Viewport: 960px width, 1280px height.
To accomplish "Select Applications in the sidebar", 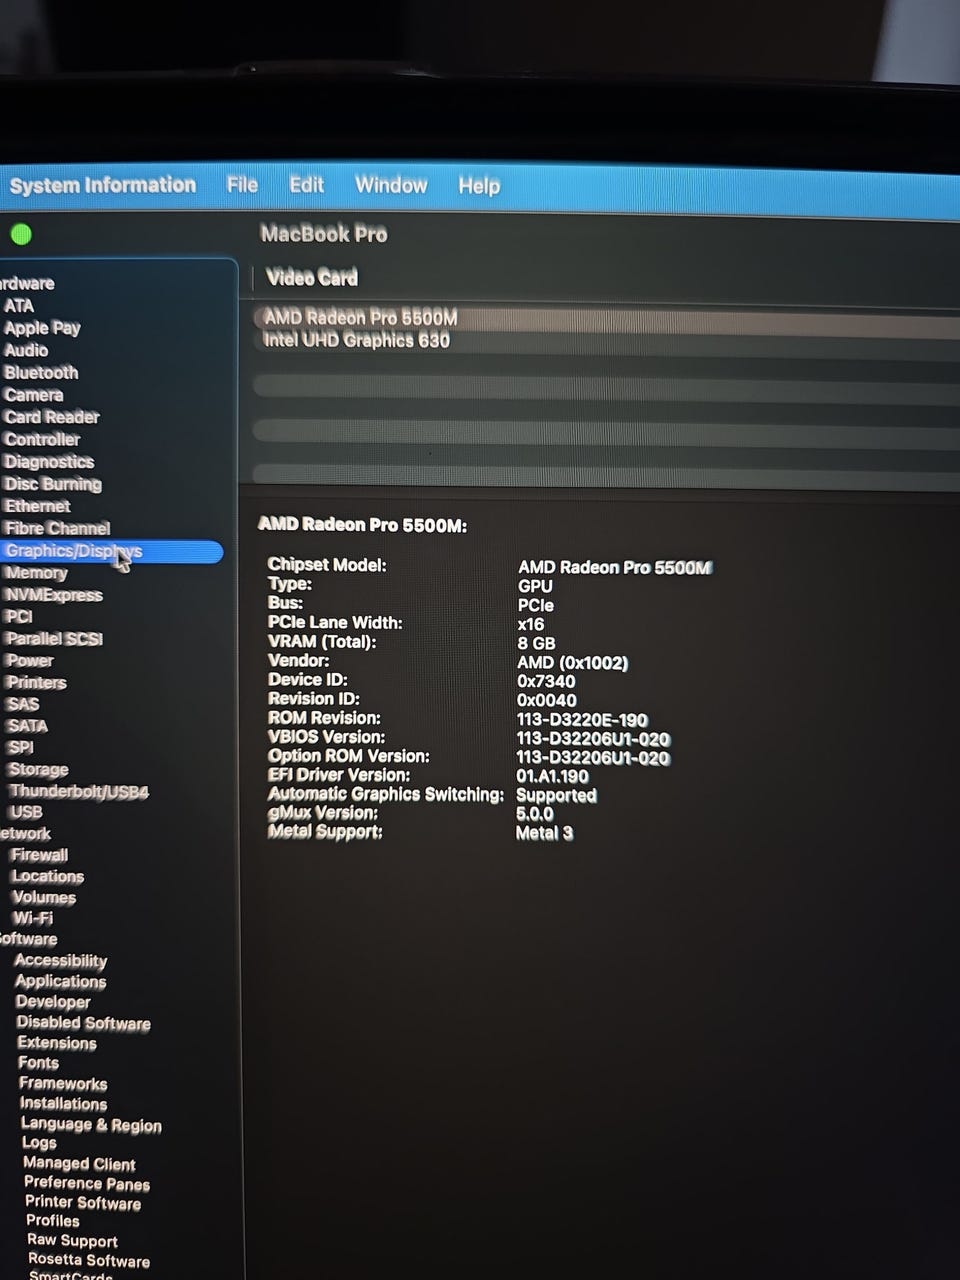I will 61,982.
